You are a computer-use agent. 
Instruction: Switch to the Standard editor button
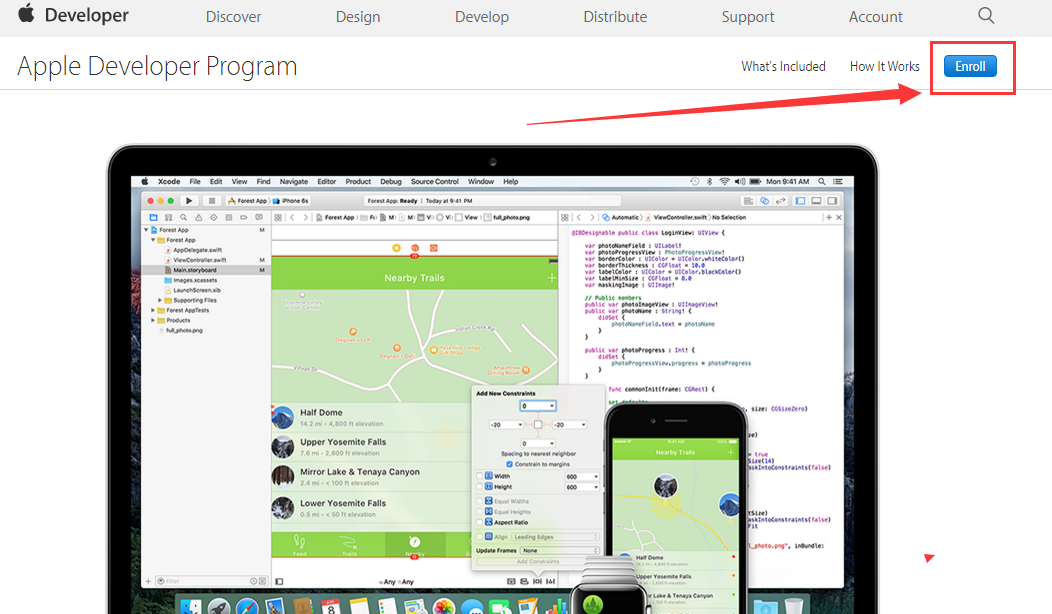pyautogui.click(x=748, y=201)
